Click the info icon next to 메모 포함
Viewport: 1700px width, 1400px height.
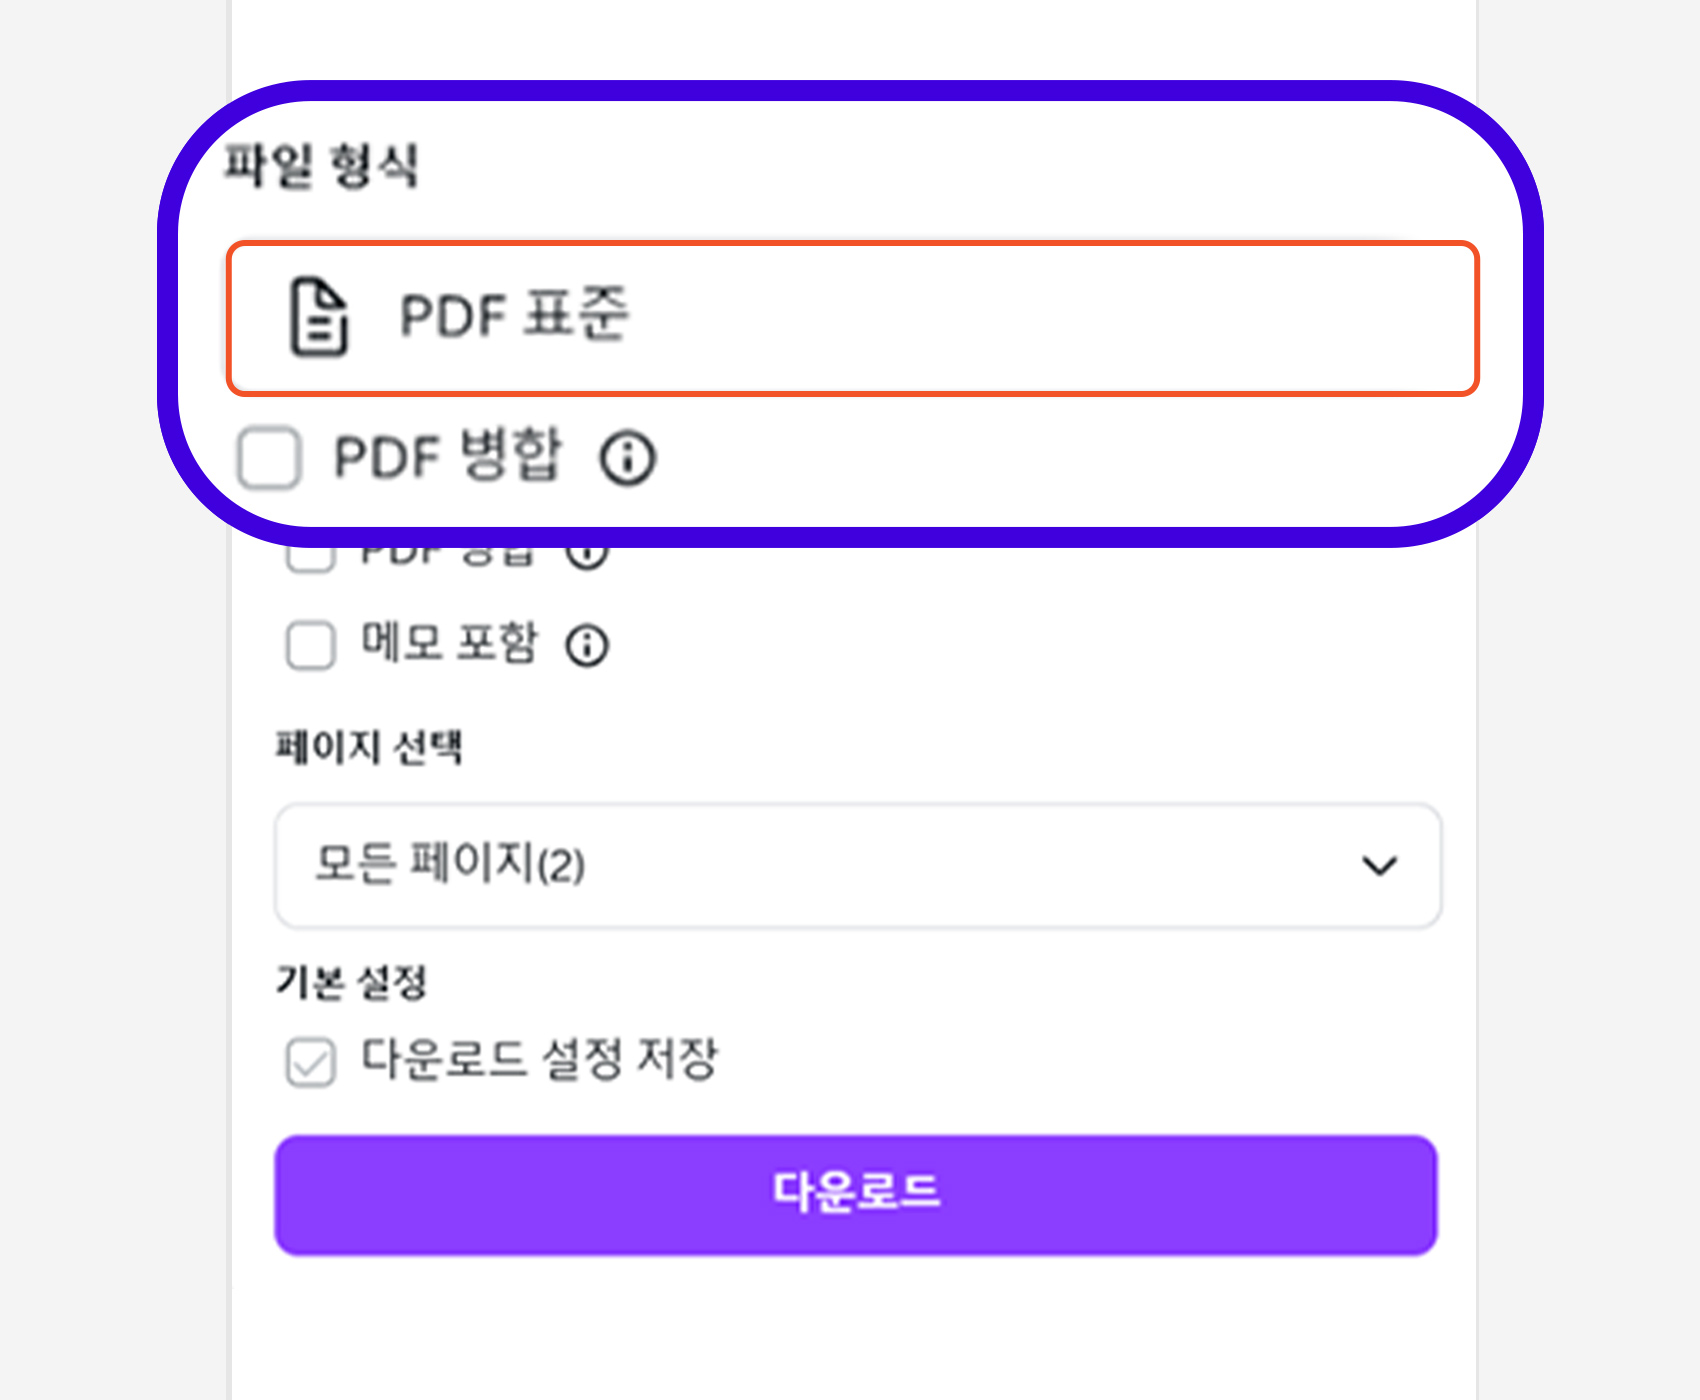point(587,646)
